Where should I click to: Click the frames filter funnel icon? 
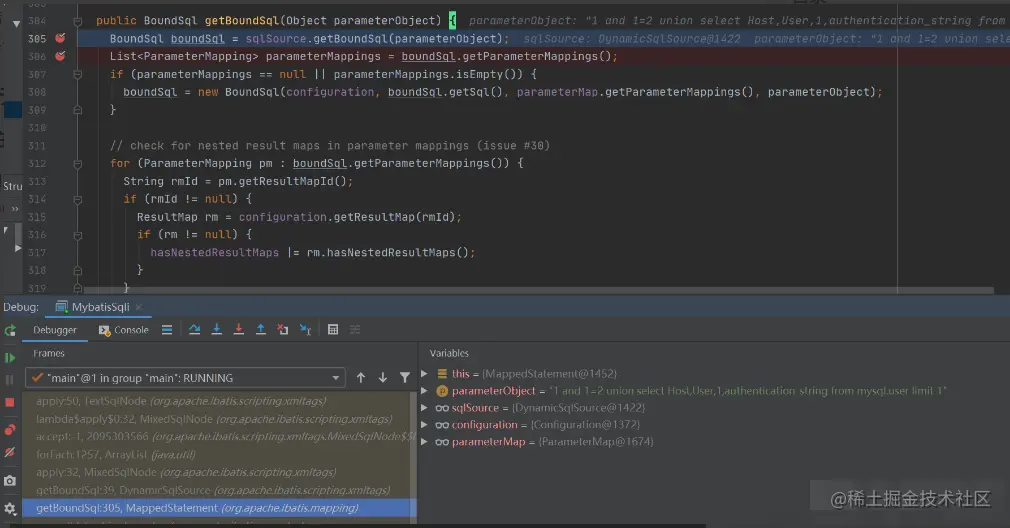click(x=405, y=378)
